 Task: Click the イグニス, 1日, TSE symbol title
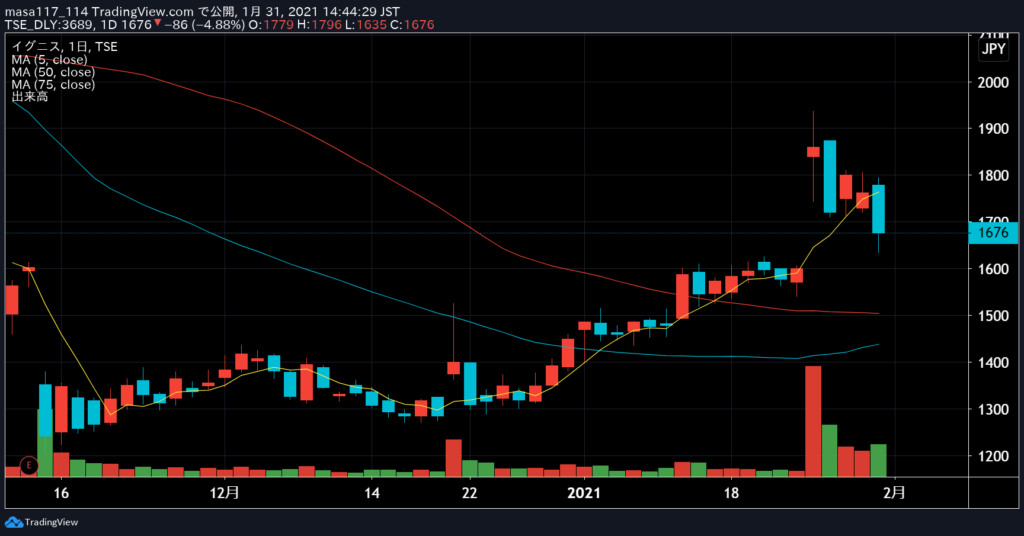coord(65,46)
